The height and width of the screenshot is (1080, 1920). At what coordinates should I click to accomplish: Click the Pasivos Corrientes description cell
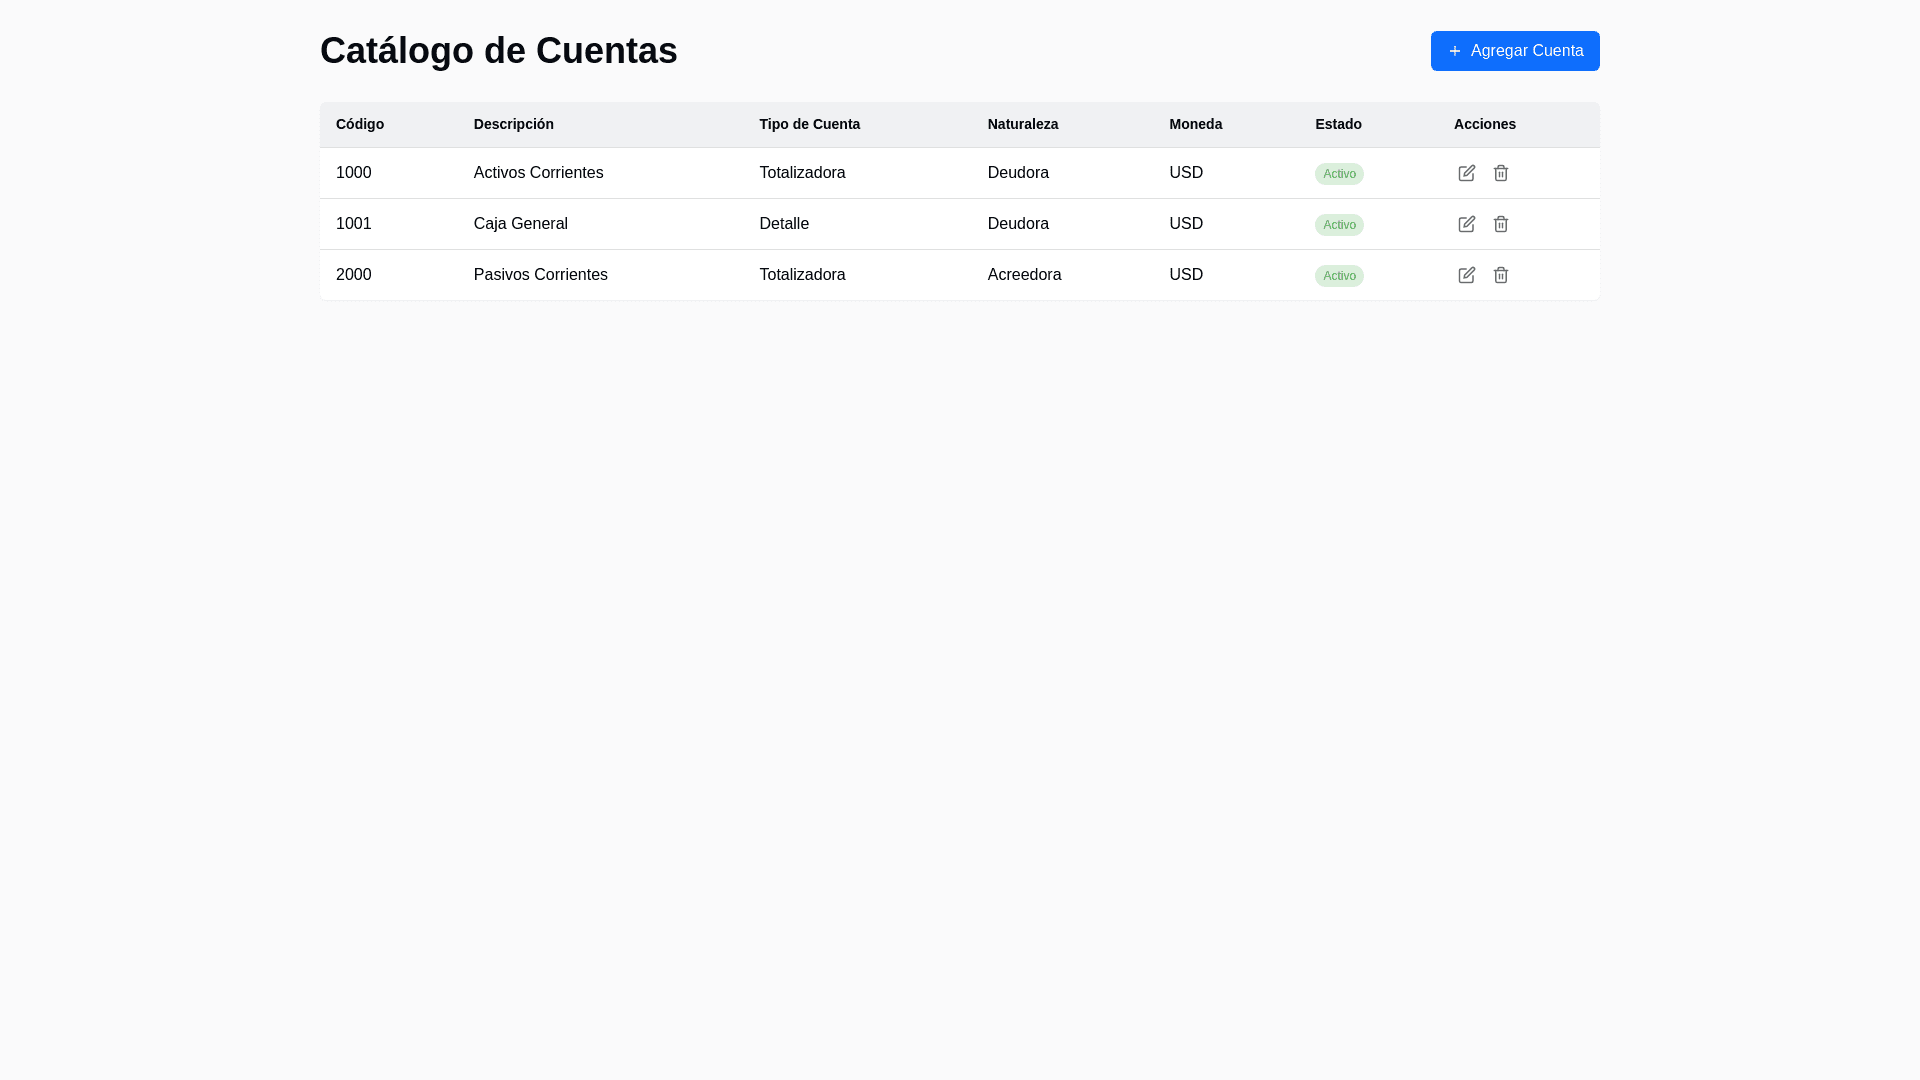540,275
